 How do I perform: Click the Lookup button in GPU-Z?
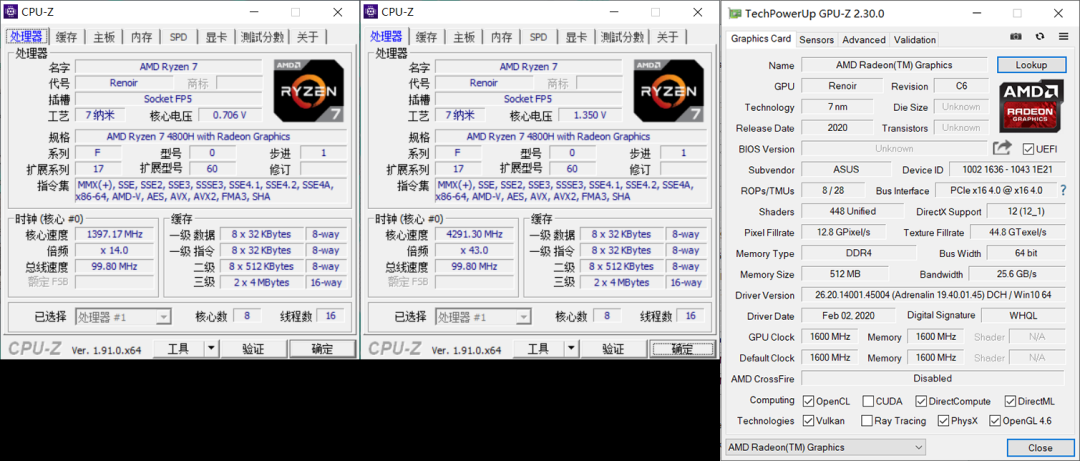coord(1031,65)
